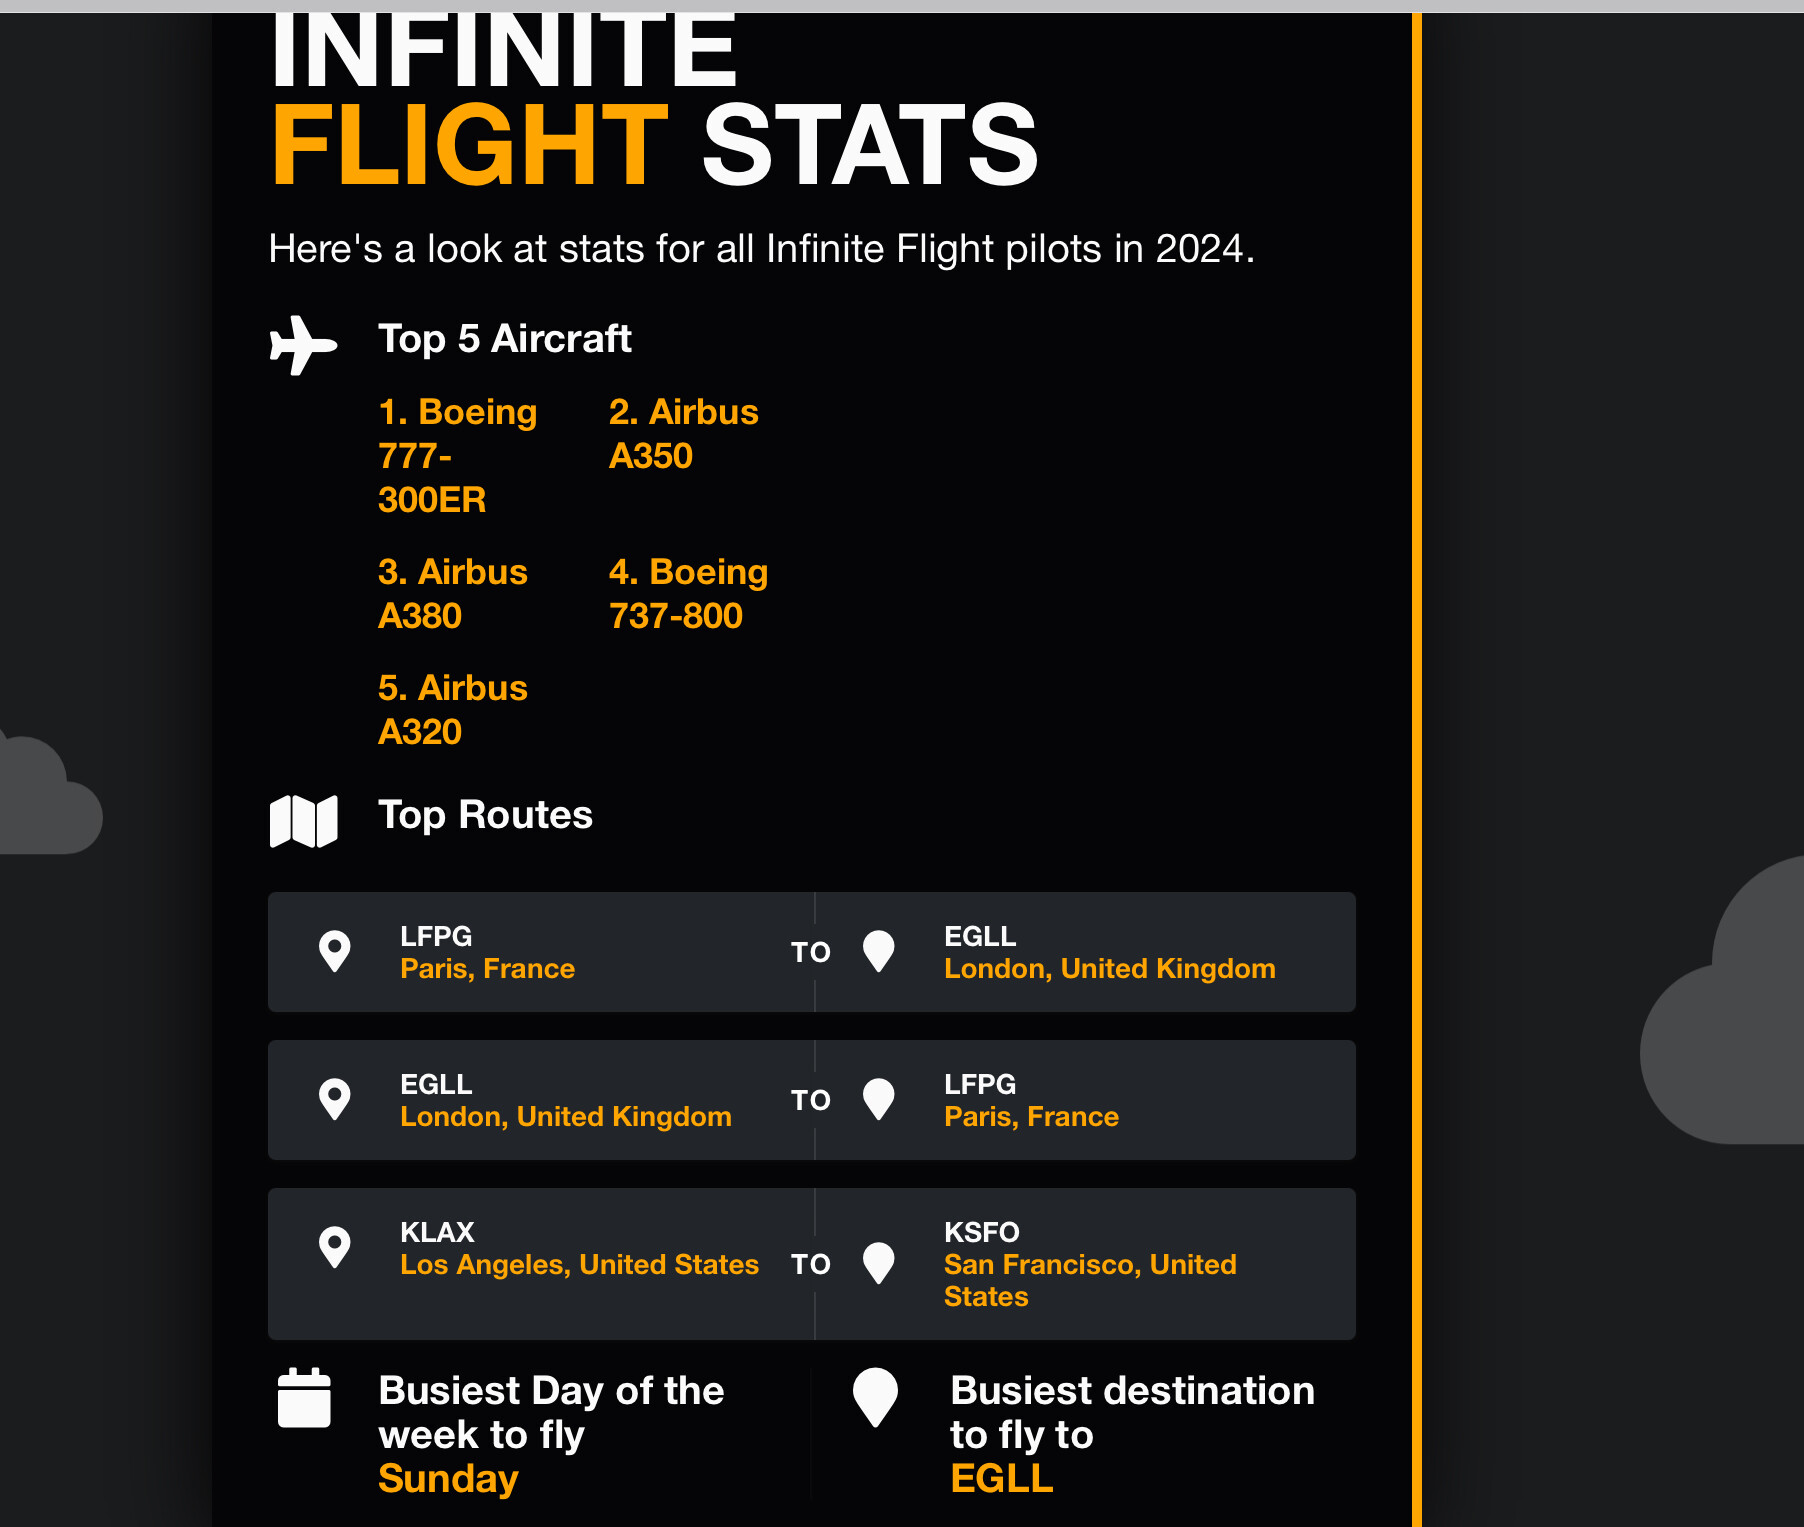Click the Los Angeles, United States label

(579, 1264)
